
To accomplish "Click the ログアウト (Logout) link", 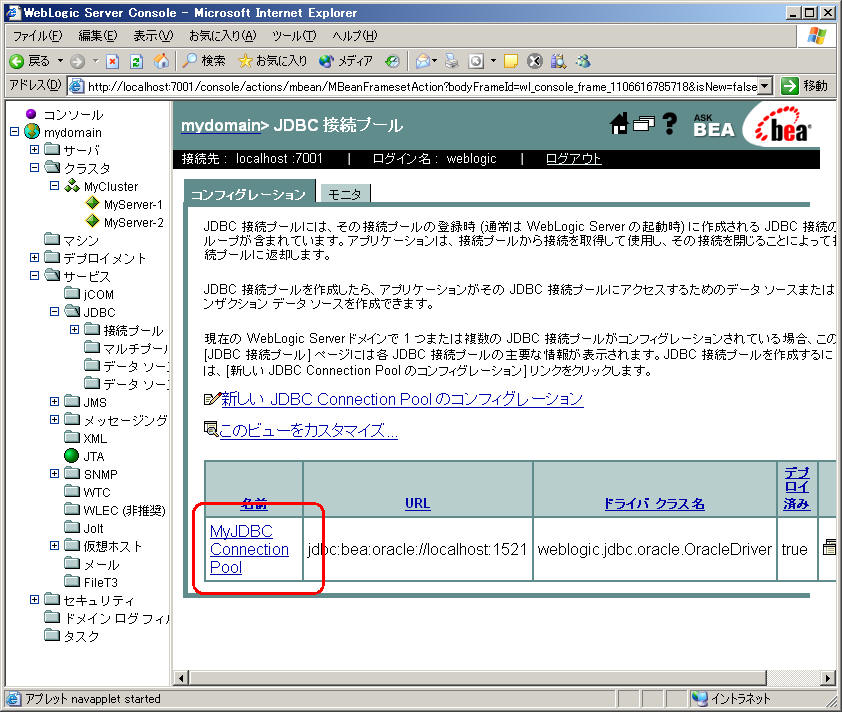I will (573, 159).
